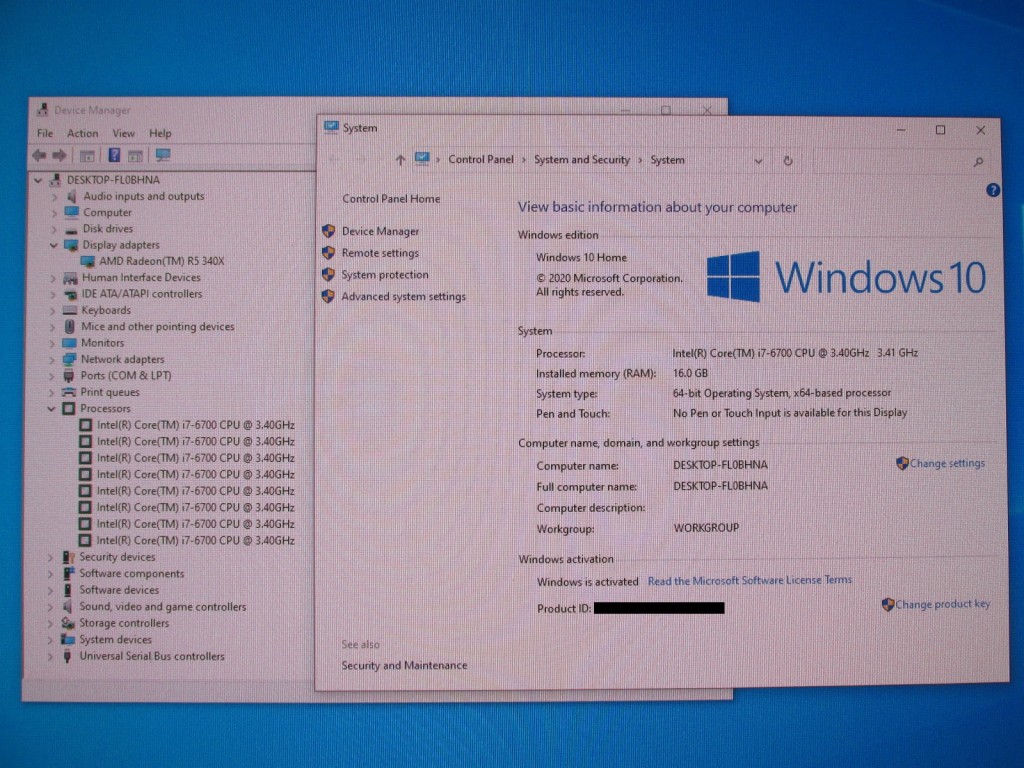Image resolution: width=1024 pixels, height=768 pixels.
Task: Click the 64-bit Operating System text
Action: (782, 393)
